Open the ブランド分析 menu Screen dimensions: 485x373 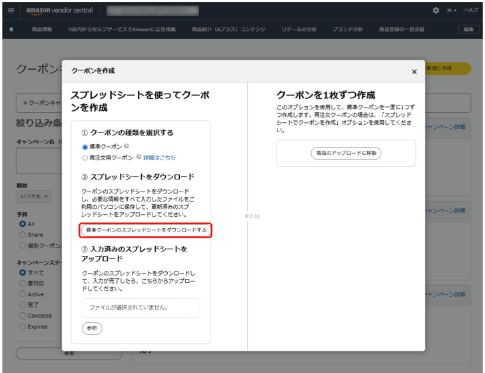point(348,29)
